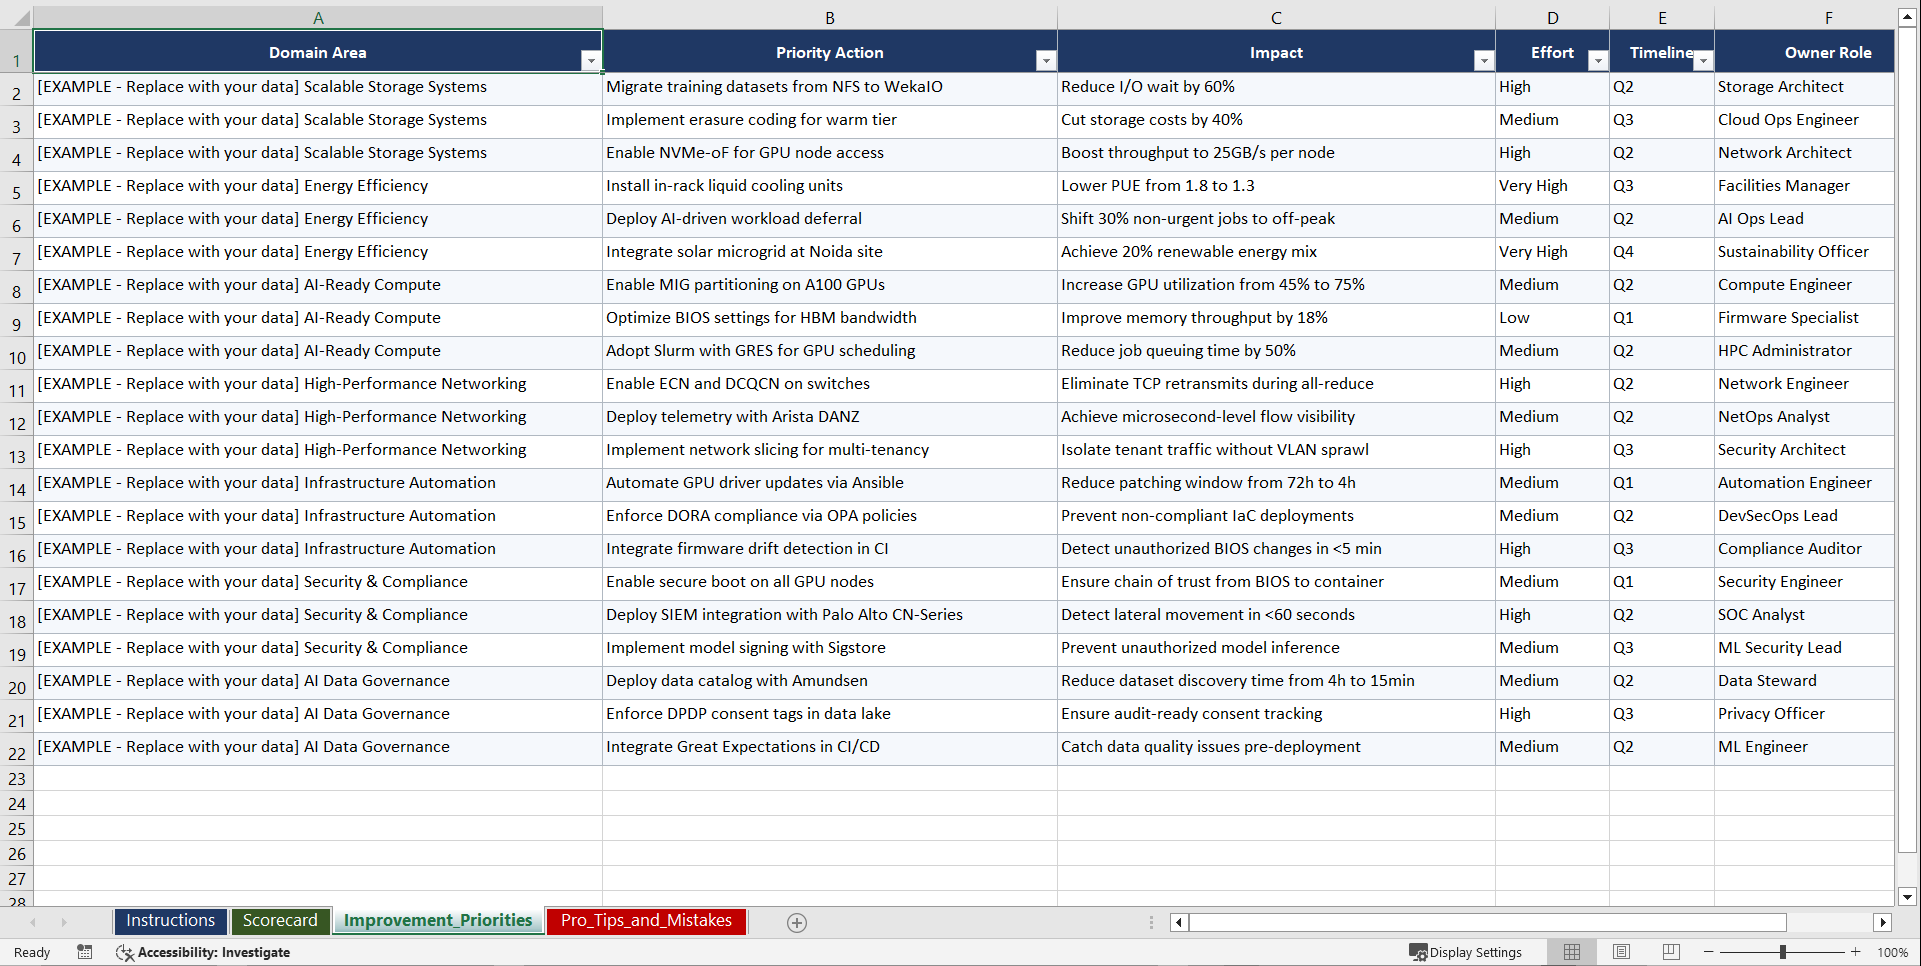This screenshot has width=1921, height=966.
Task: Click the right sheet navigation arrow
Action: coord(64,922)
